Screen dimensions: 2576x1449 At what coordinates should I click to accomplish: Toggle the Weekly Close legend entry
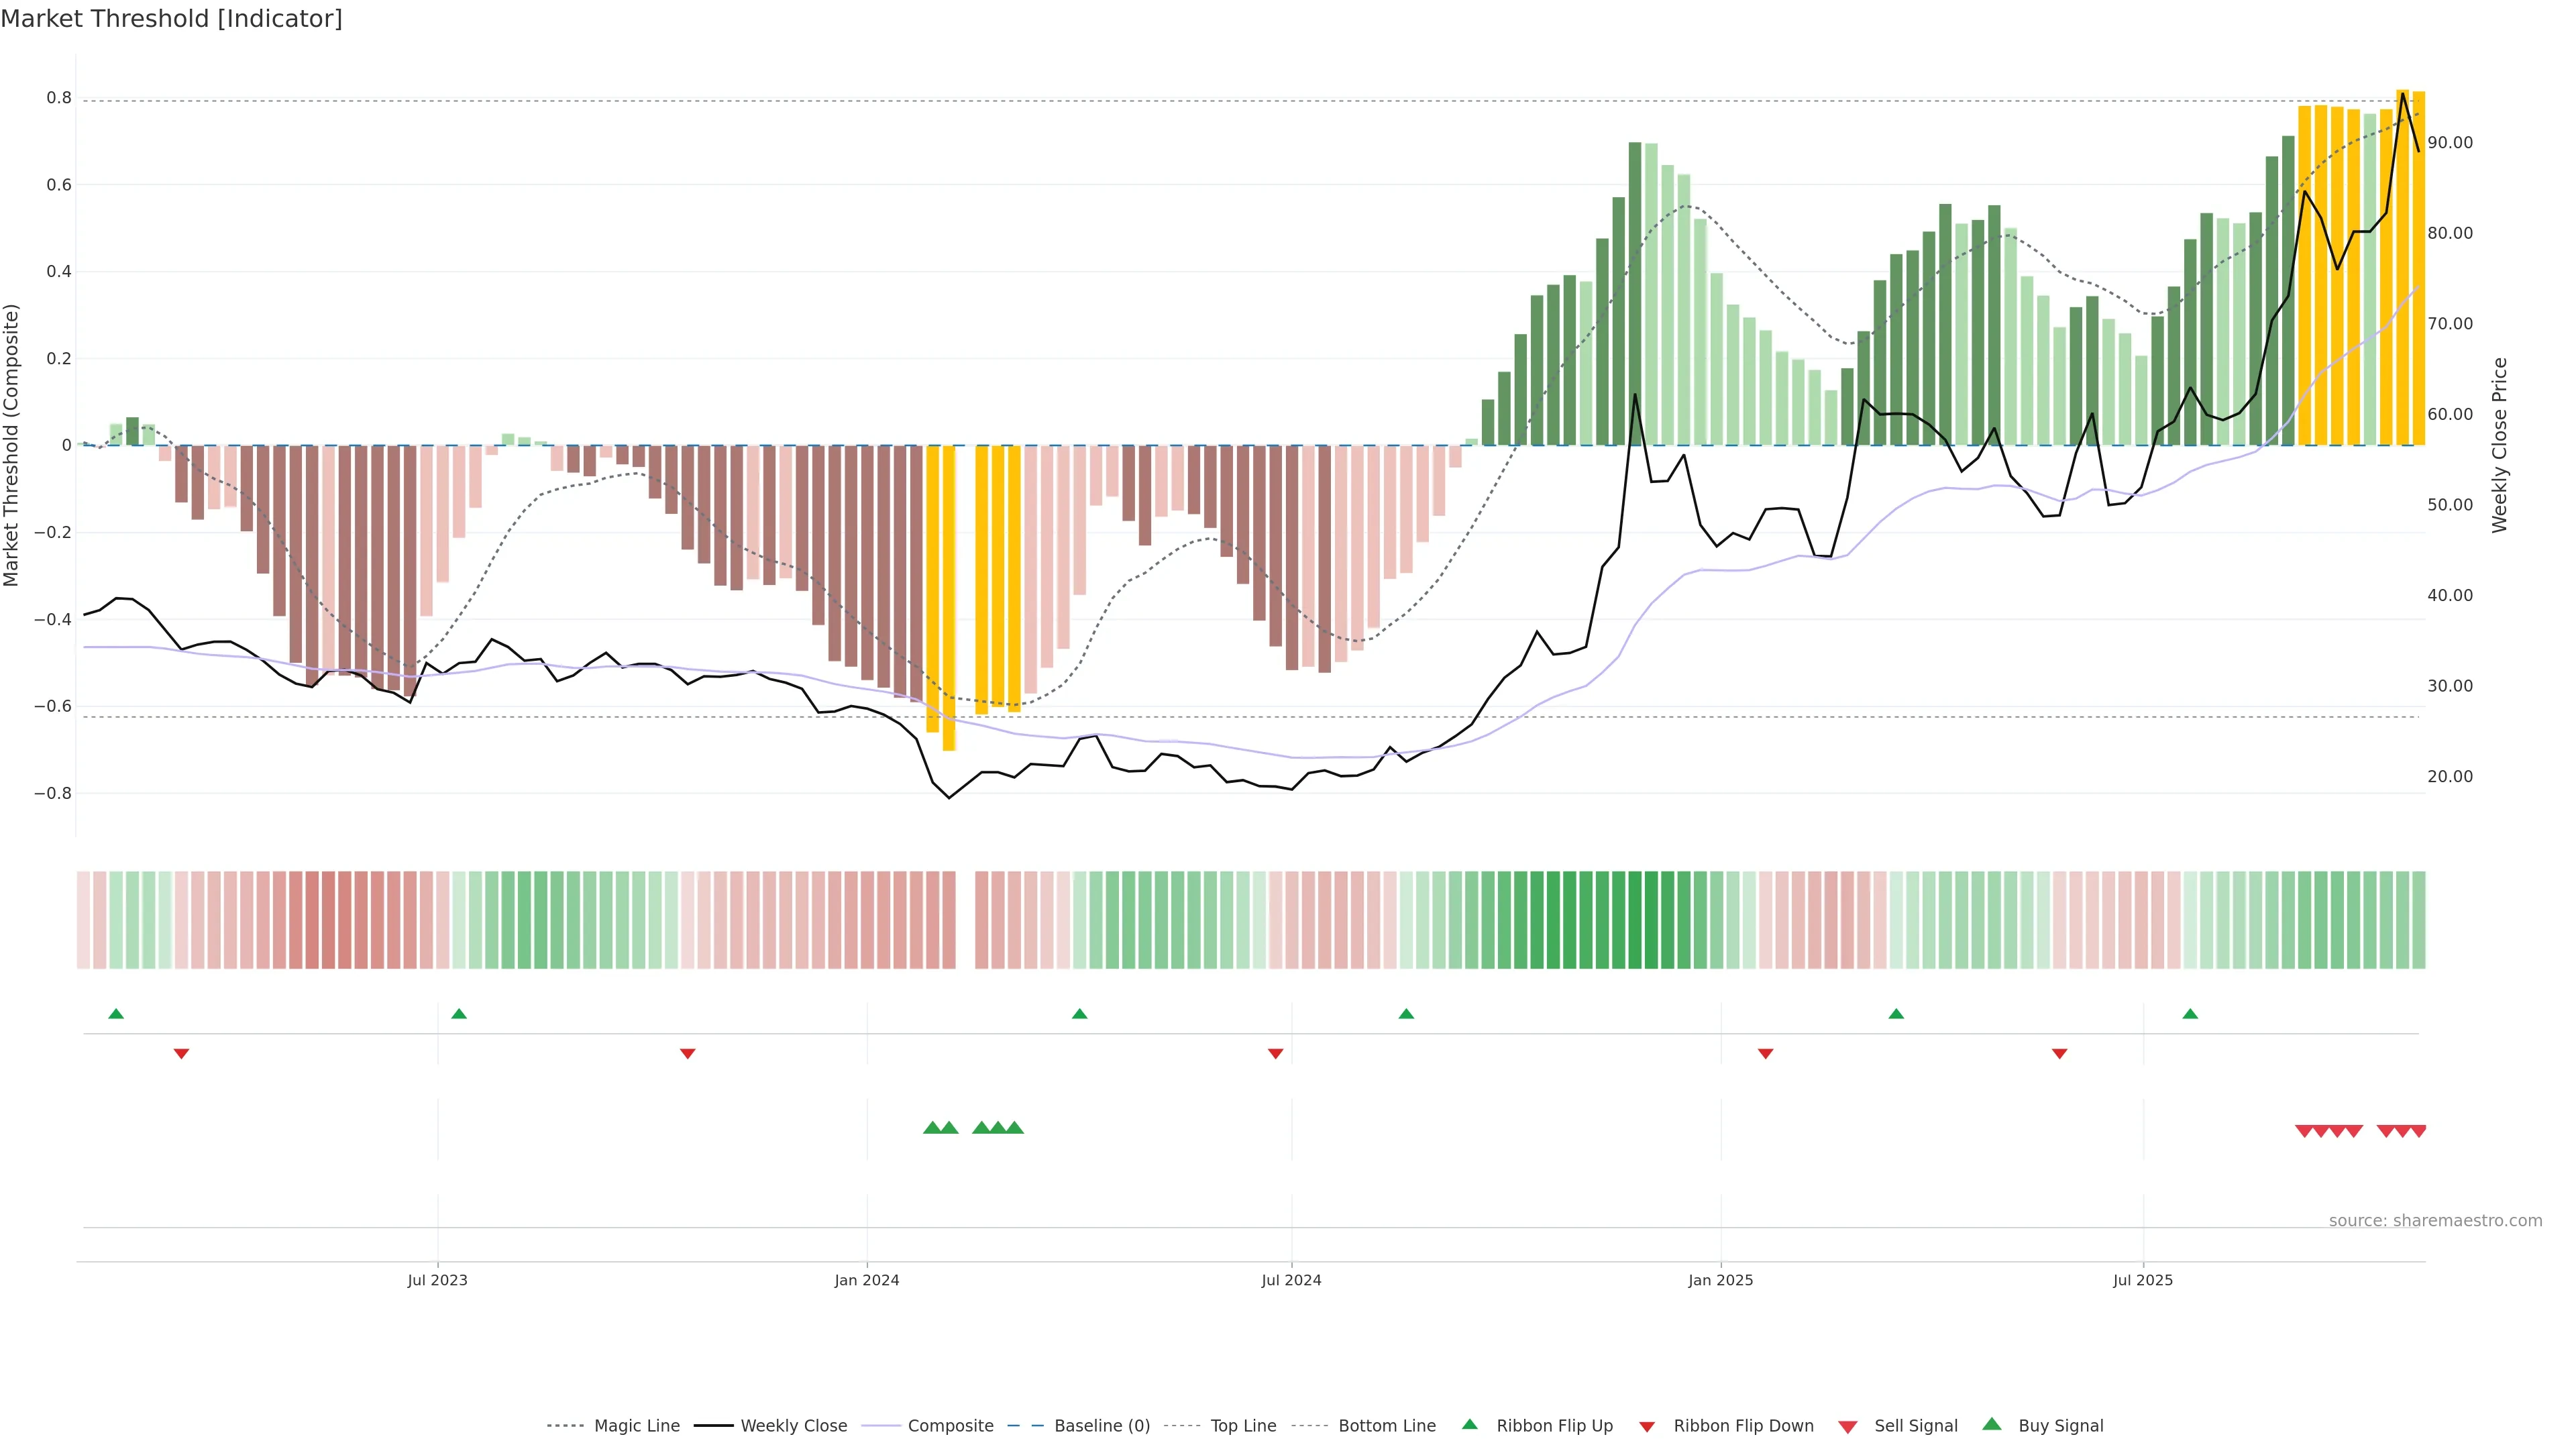point(793,1426)
